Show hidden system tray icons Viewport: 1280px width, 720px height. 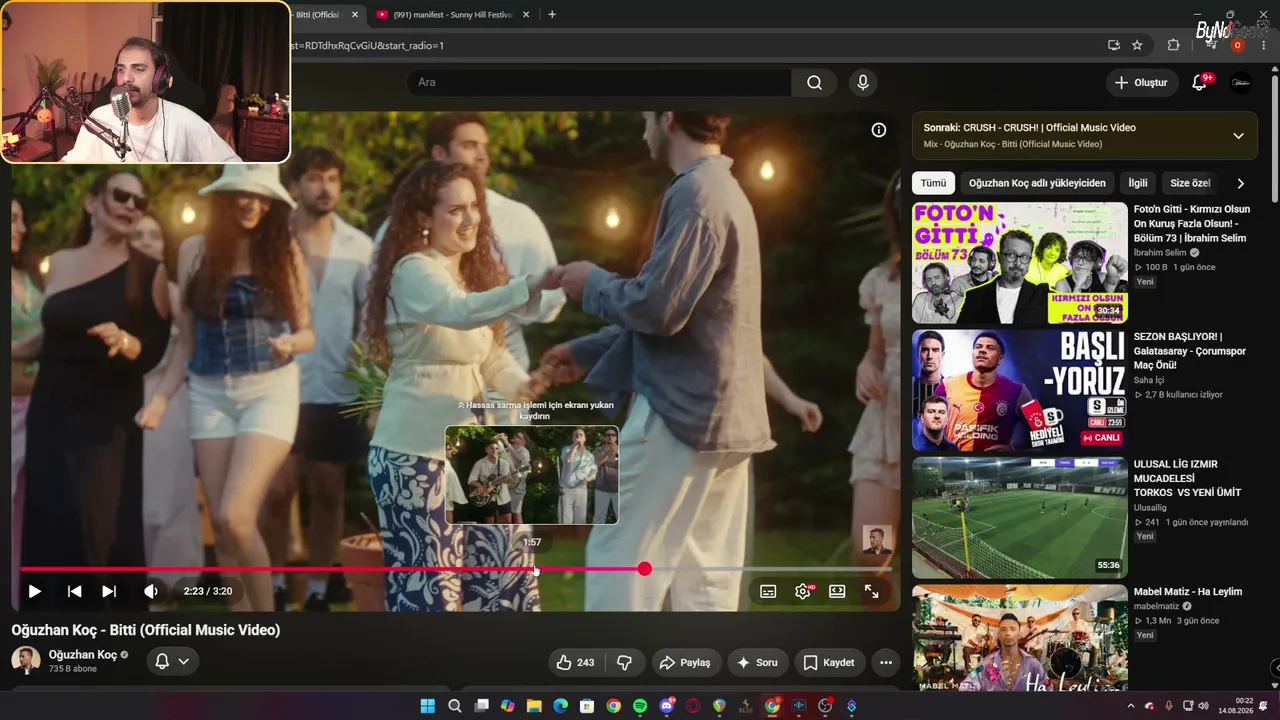[x=1131, y=706]
